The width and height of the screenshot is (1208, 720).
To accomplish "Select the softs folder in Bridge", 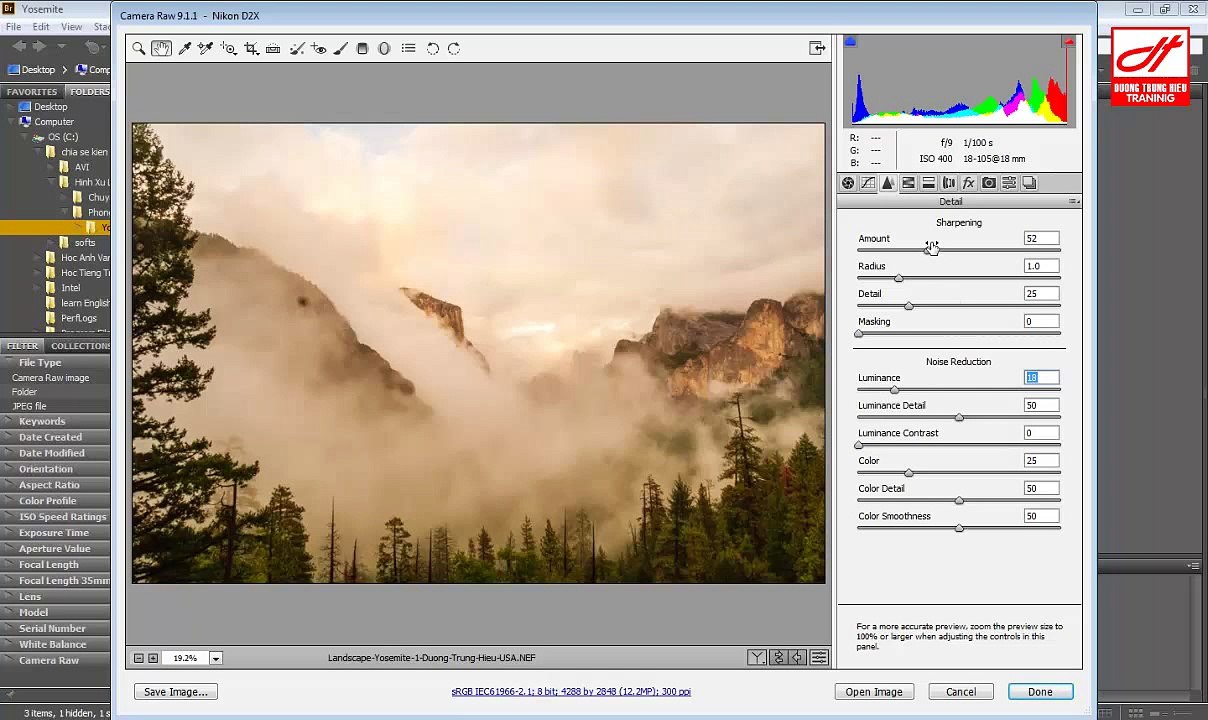I will 85,243.
